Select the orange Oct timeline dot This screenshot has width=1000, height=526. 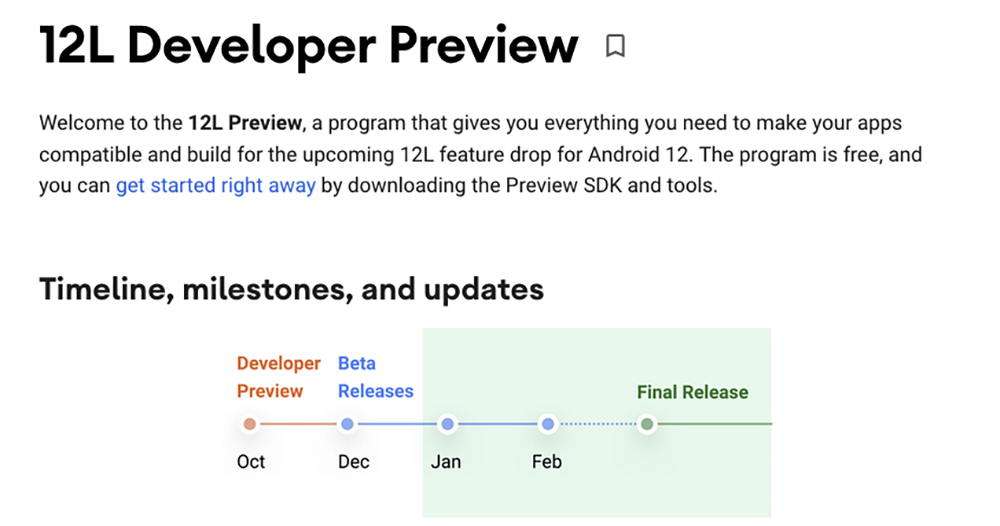(x=250, y=424)
